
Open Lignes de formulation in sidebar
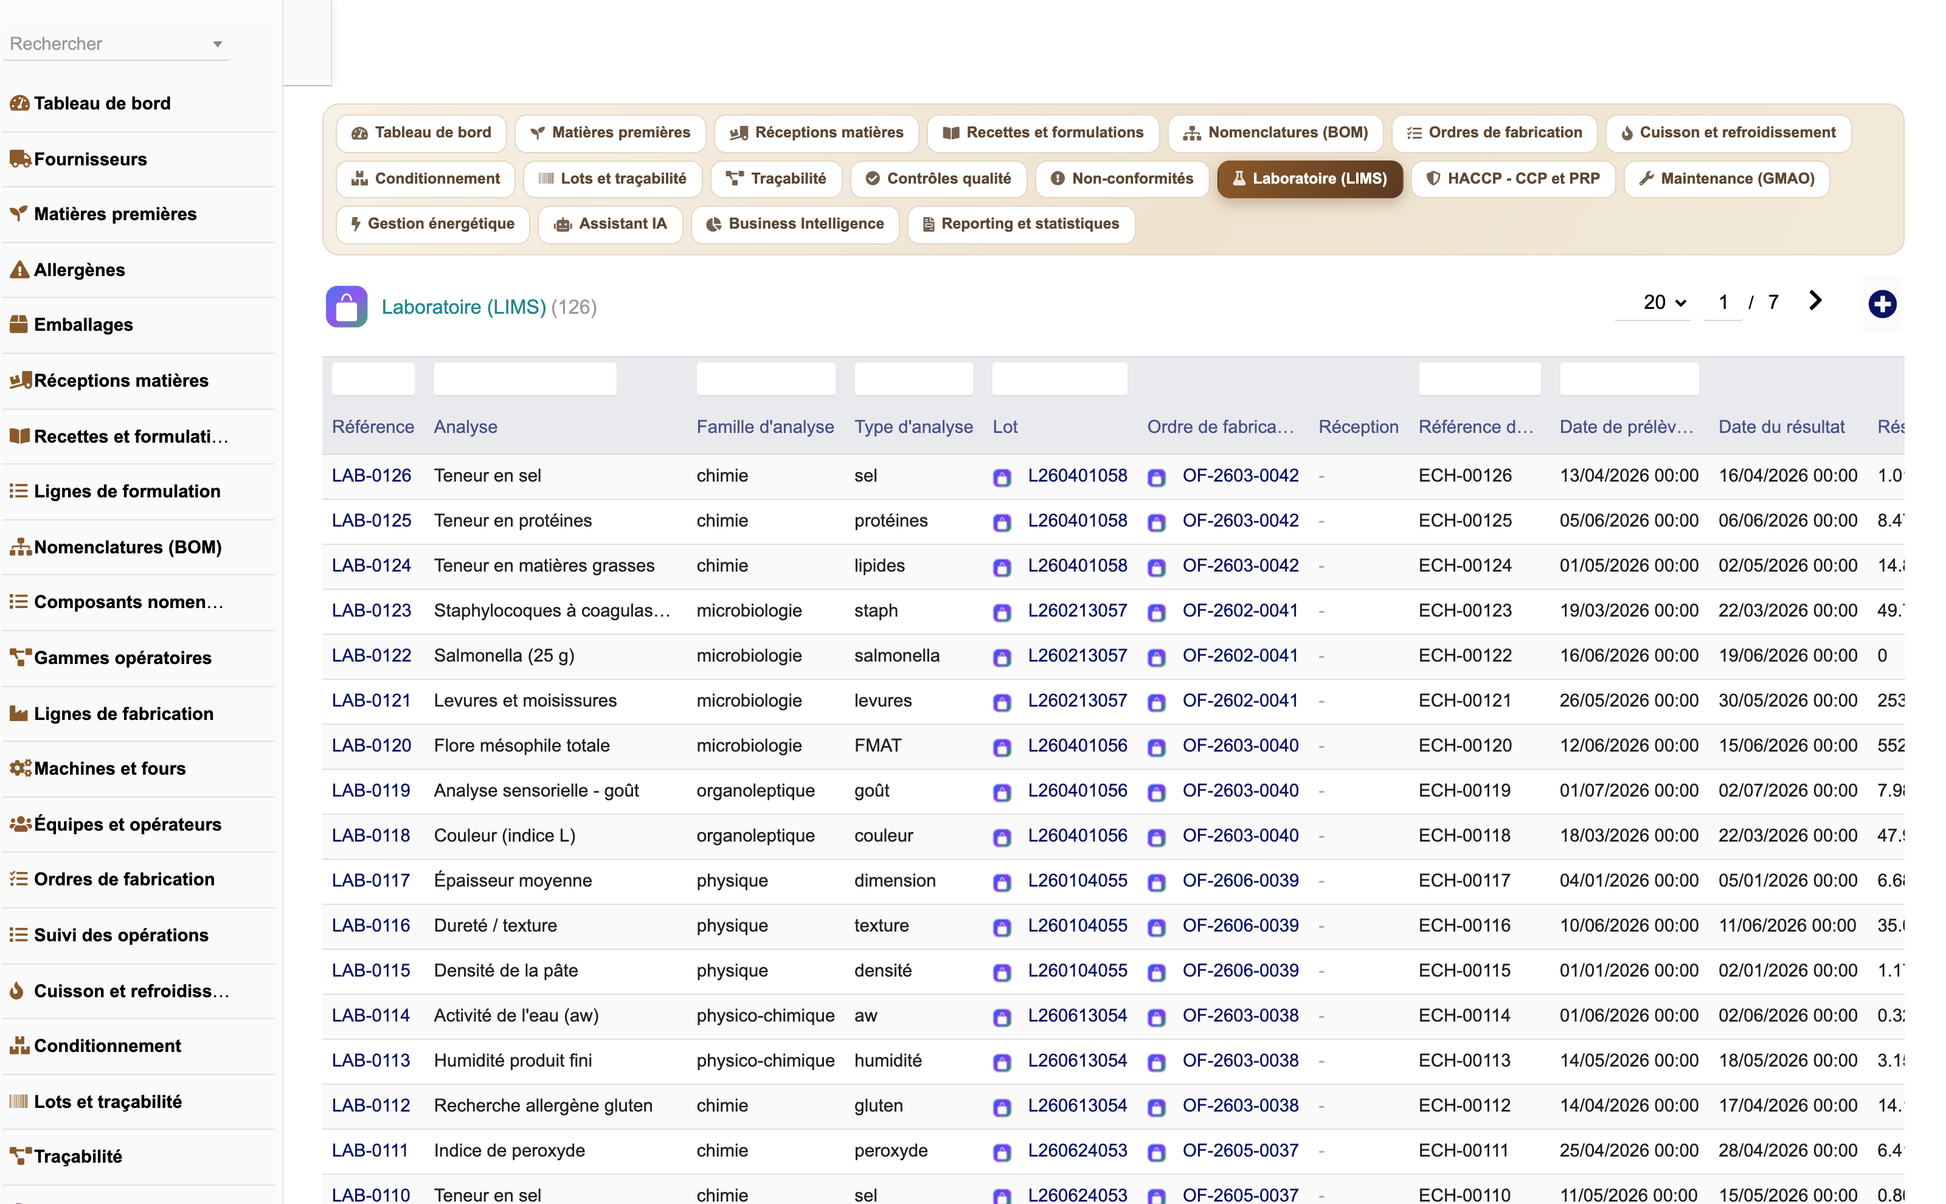tap(127, 491)
